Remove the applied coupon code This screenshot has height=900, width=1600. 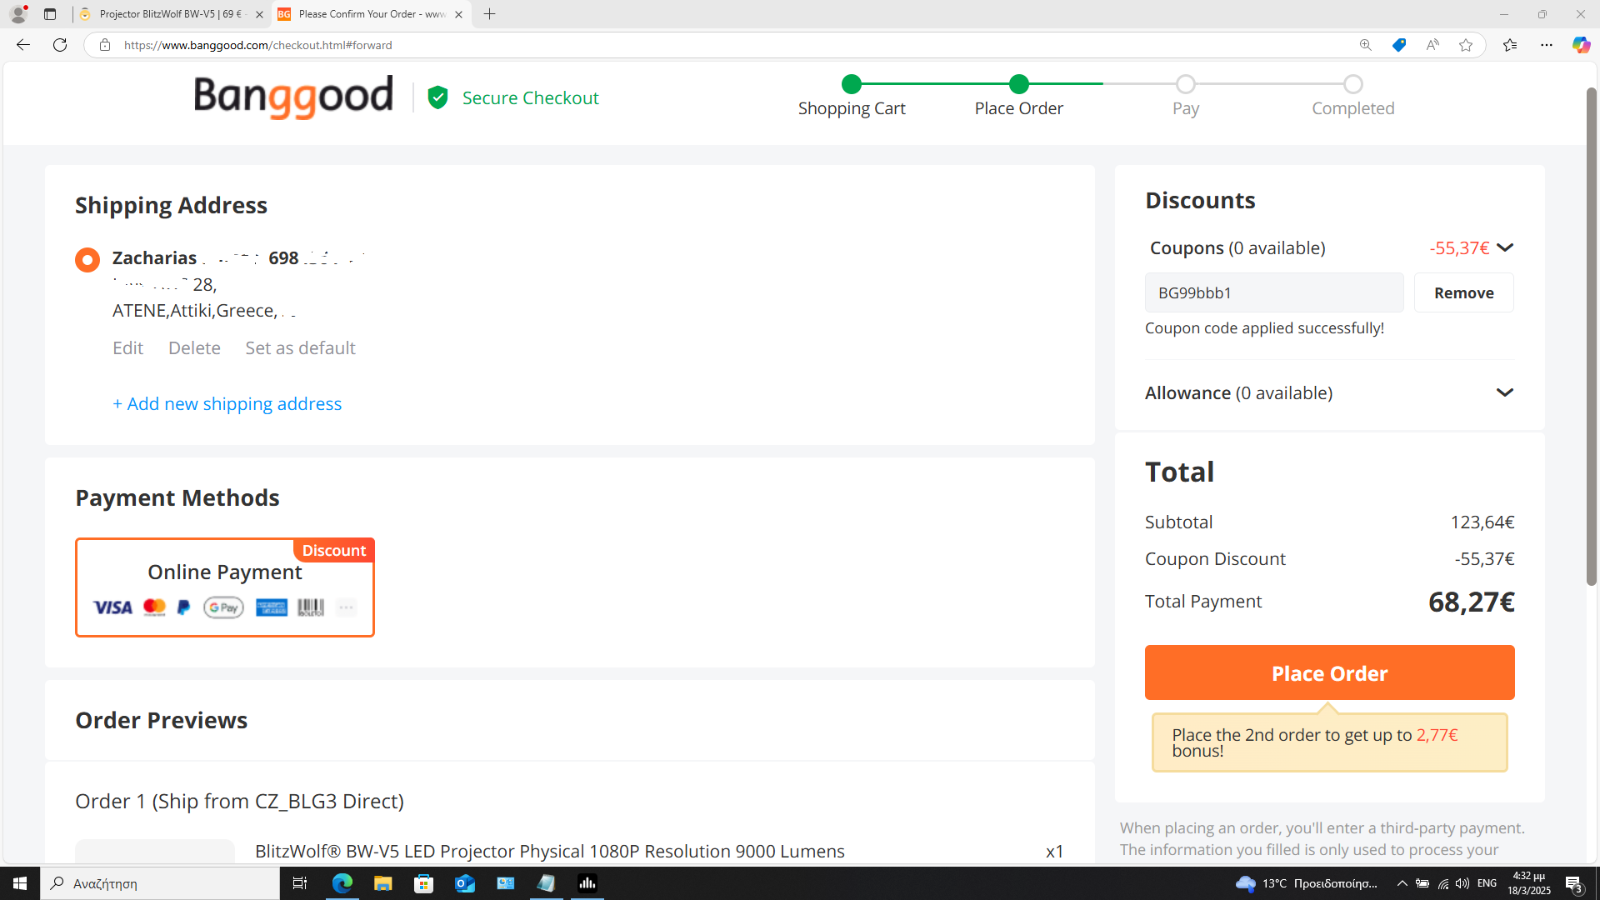1464,293
